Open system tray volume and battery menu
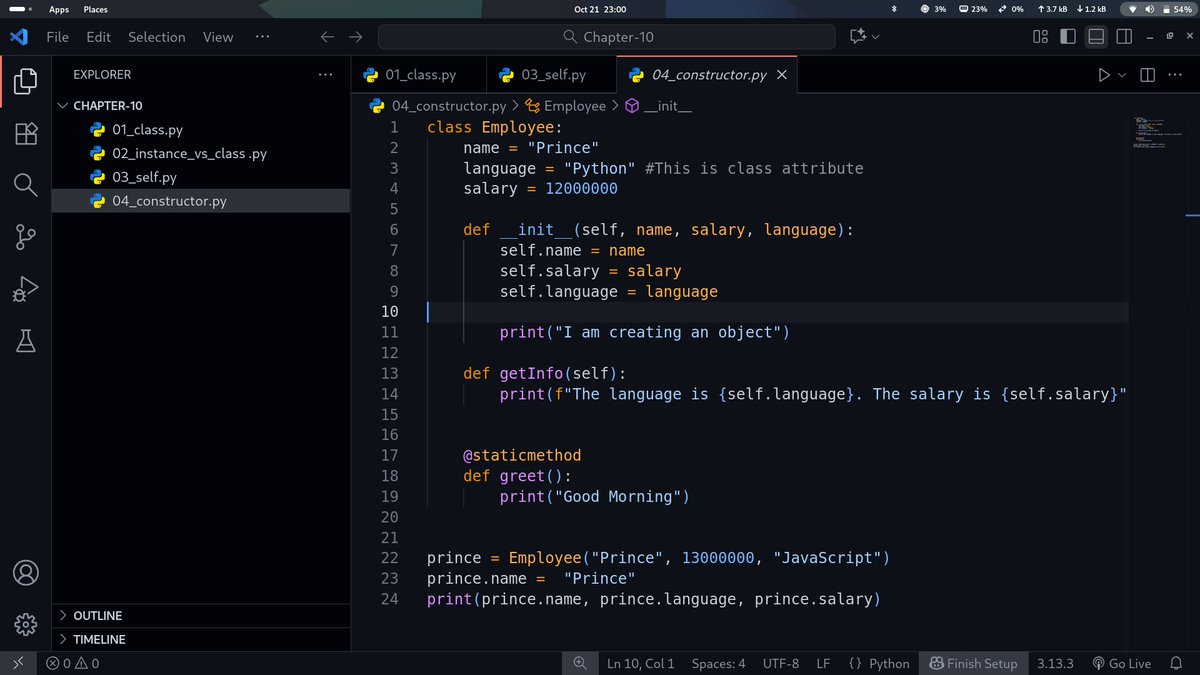The image size is (1200, 675). (1160, 9)
